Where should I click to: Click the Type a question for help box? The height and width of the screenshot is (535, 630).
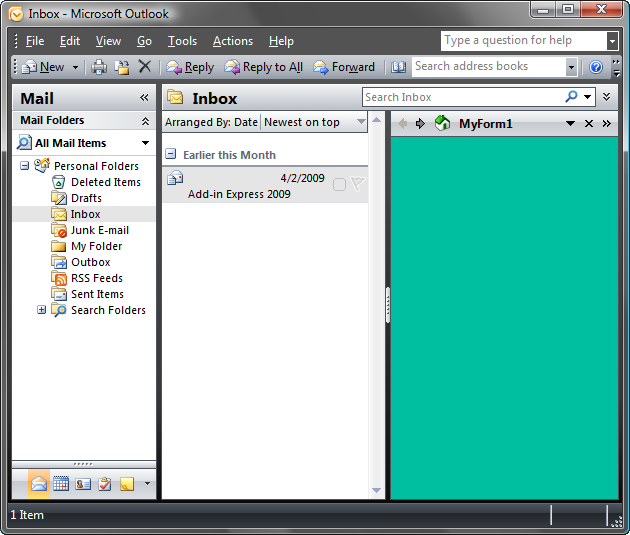(x=524, y=41)
